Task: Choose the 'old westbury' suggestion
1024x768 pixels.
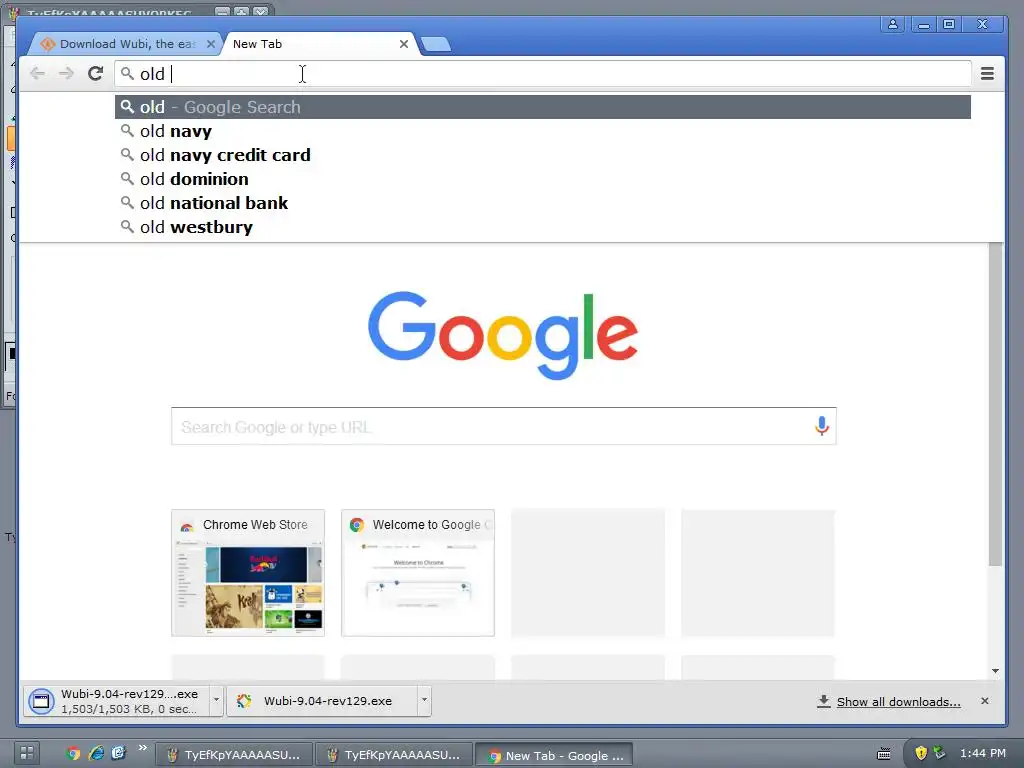Action: click(x=543, y=227)
